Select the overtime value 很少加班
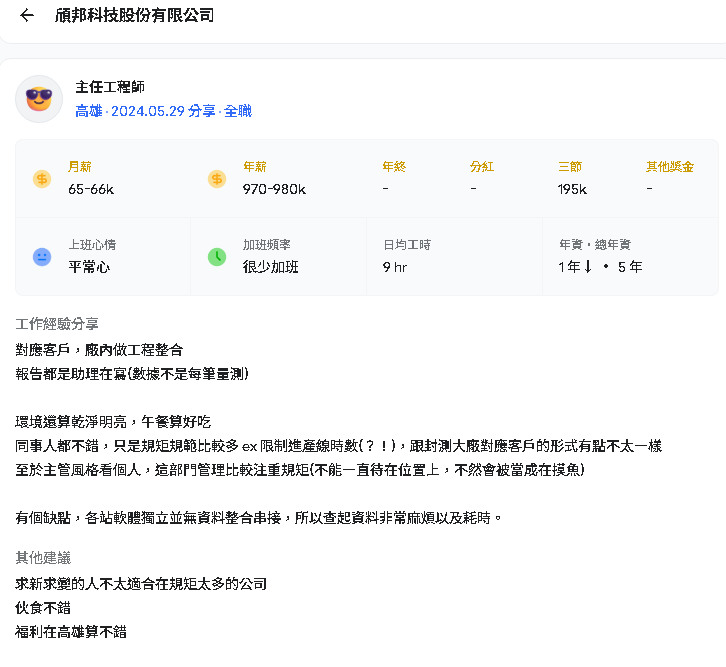 pyautogui.click(x=271, y=267)
